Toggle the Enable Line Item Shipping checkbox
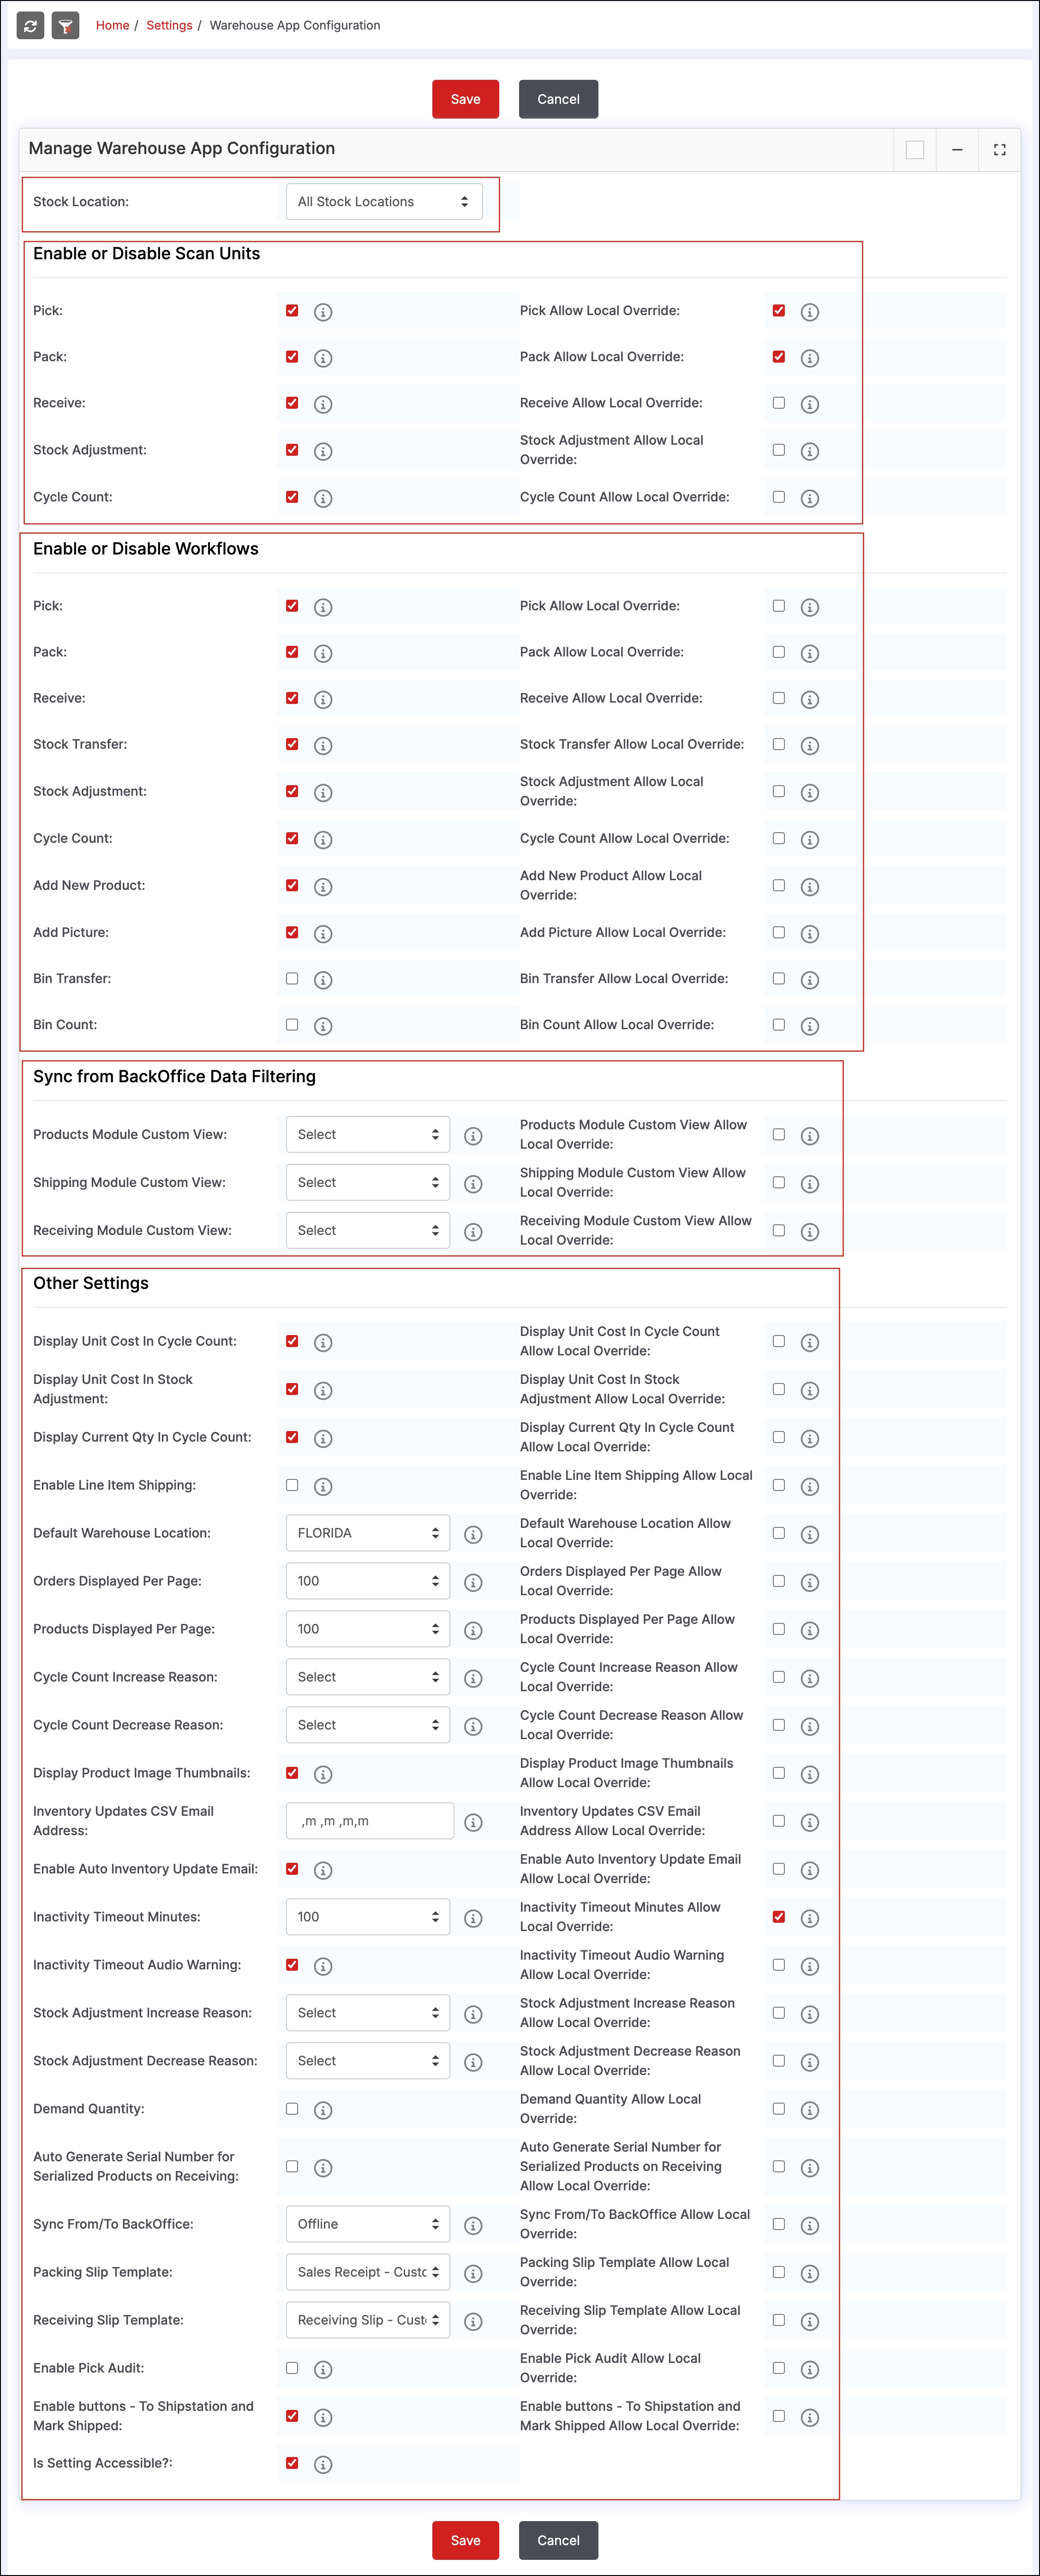Viewport: 1040px width, 2576px height. [x=292, y=1485]
